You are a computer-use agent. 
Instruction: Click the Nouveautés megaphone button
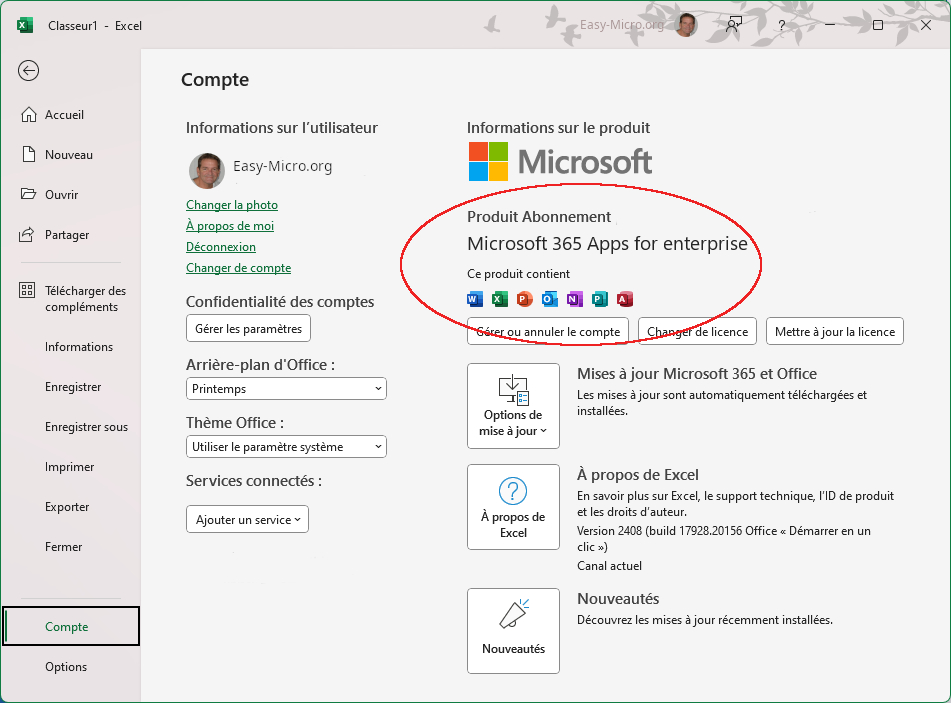(x=513, y=631)
